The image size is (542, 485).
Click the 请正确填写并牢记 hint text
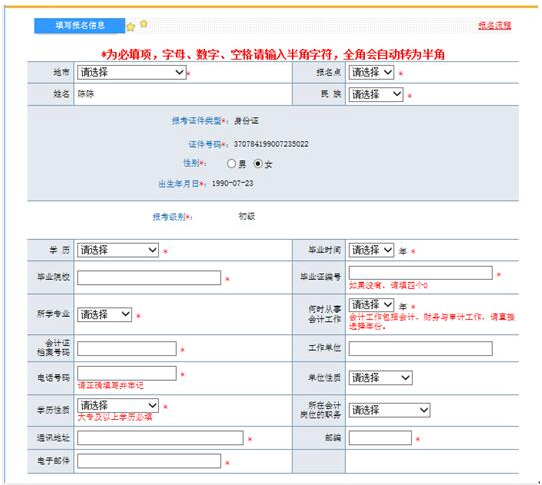point(111,385)
